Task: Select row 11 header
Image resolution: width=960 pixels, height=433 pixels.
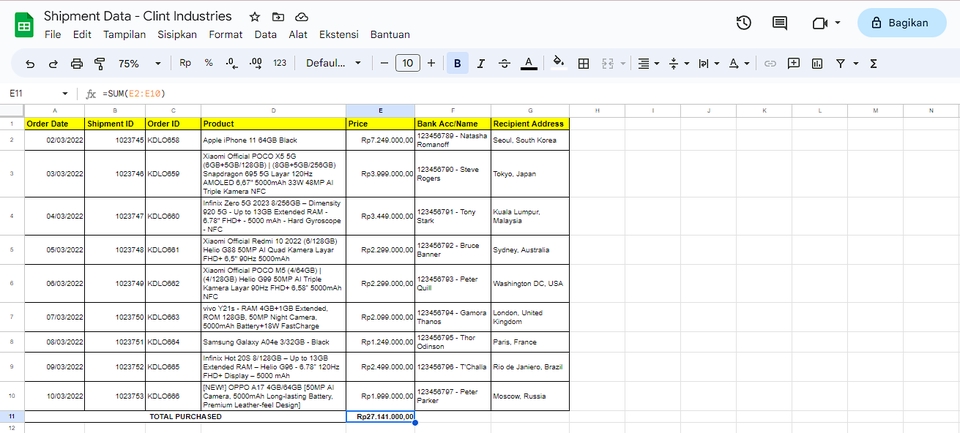Action: tap(12, 416)
